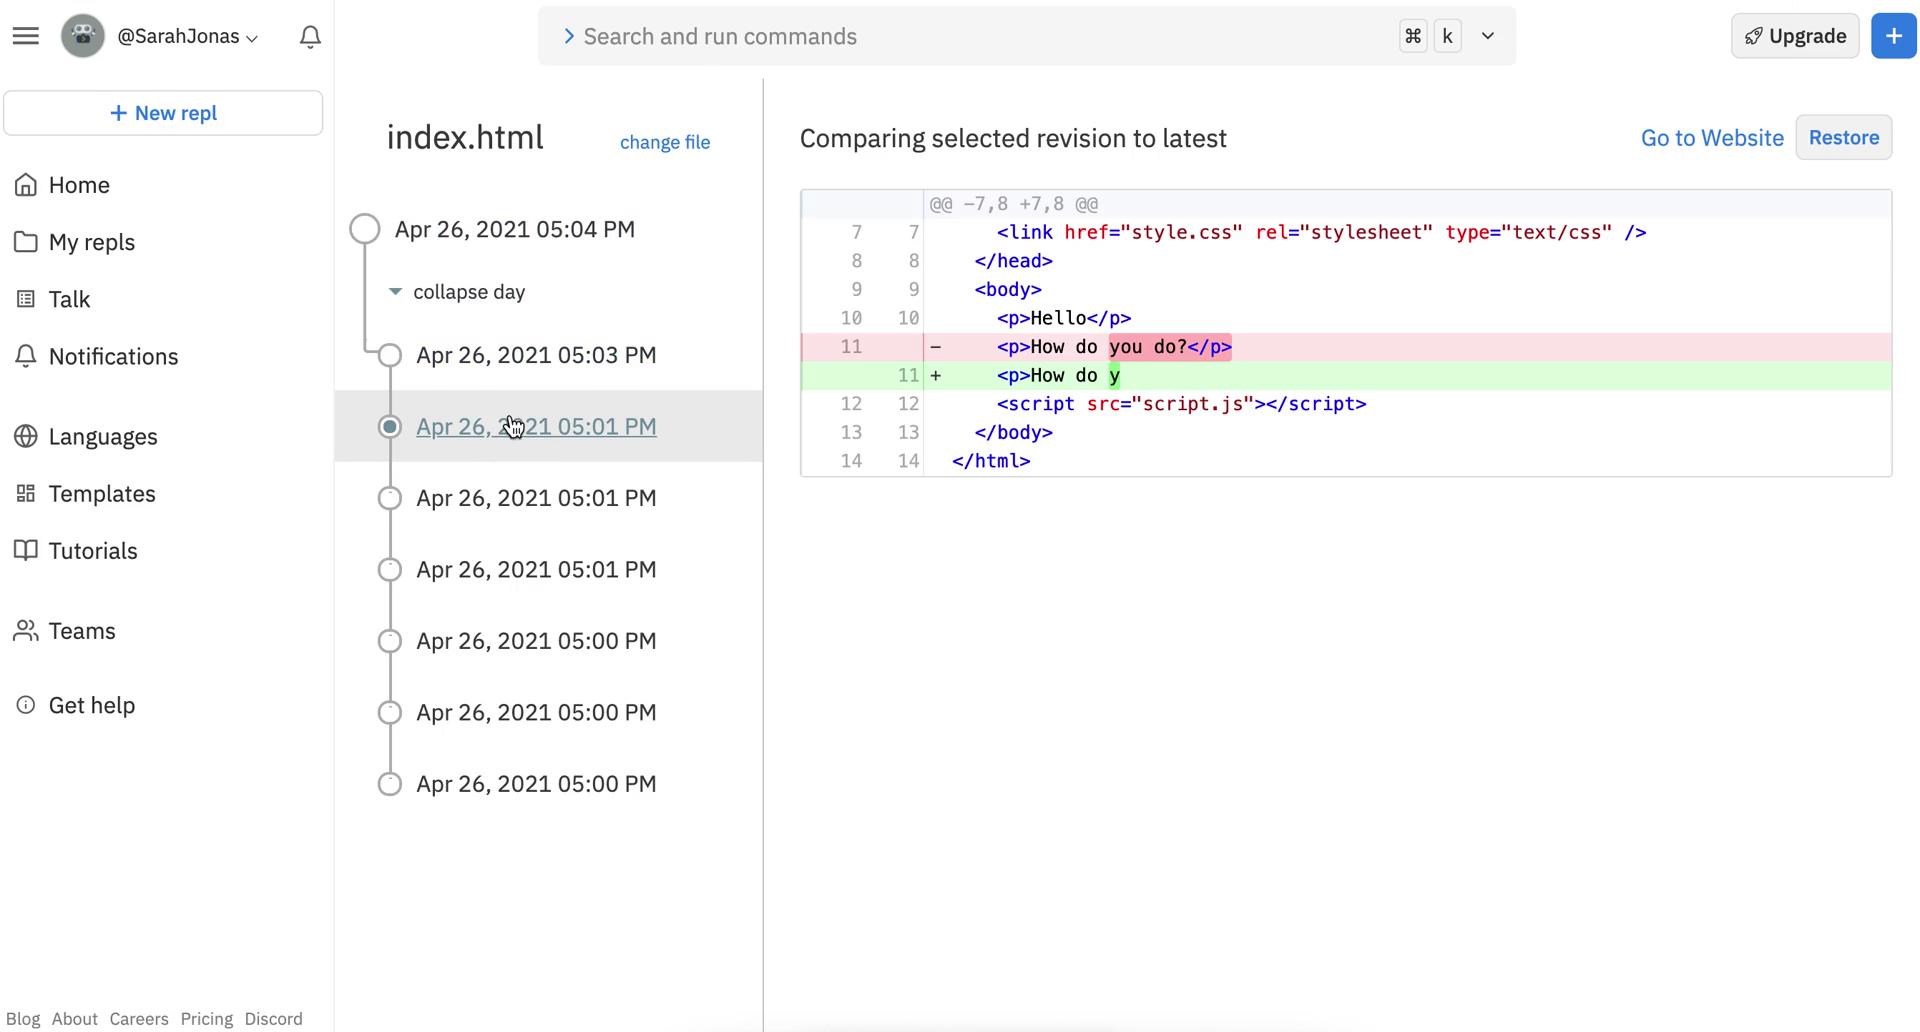Click the search bar chevron prompt icon
Screen dimensions: 1920x1032
coord(568,36)
